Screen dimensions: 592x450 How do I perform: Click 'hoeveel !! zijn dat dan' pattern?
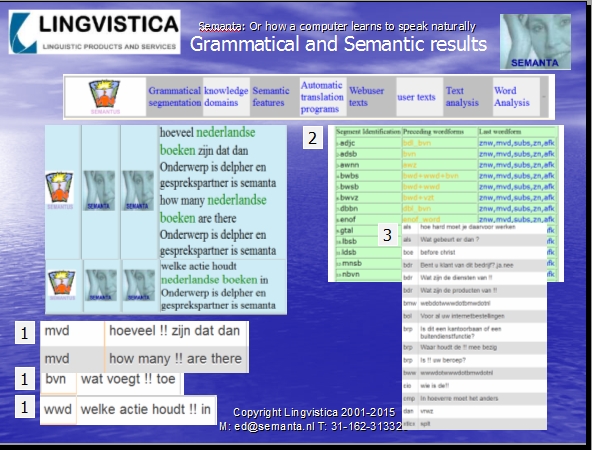pyautogui.click(x=174, y=331)
